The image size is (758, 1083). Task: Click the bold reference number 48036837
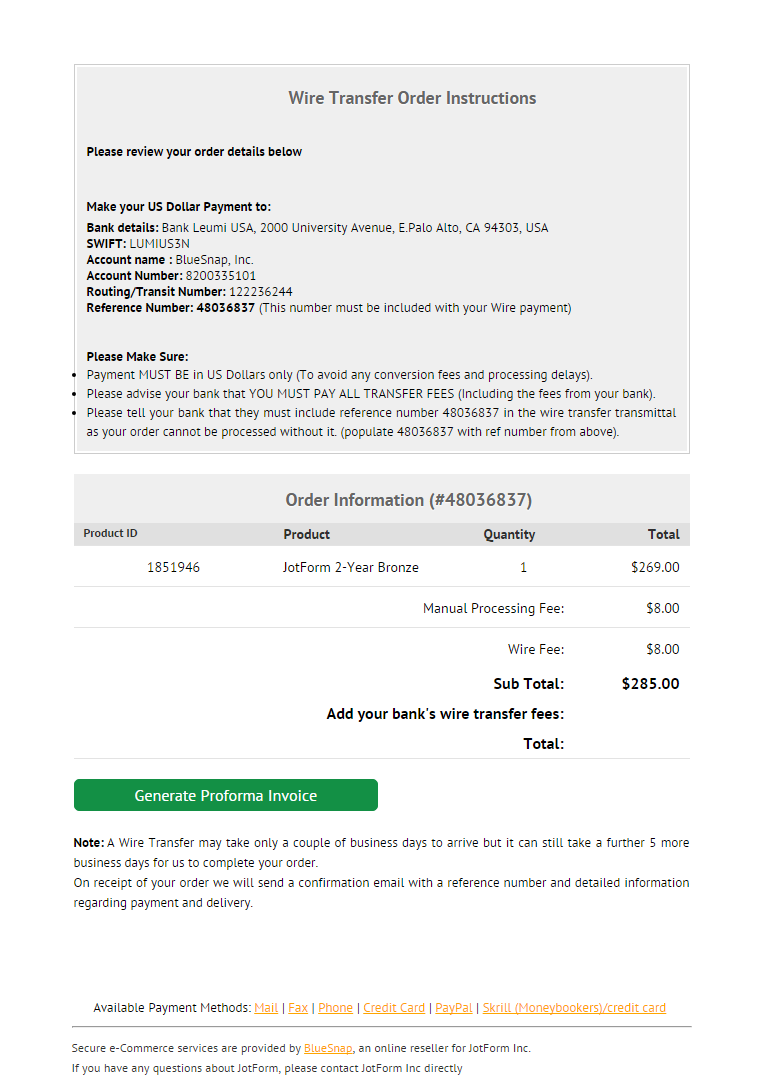point(225,308)
